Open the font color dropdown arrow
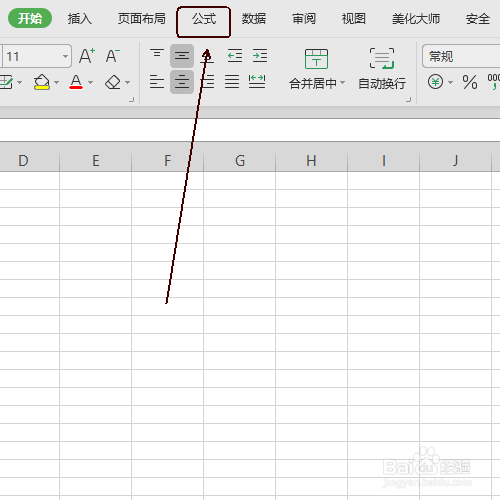Image resolution: width=500 pixels, height=500 pixels. tap(90, 82)
